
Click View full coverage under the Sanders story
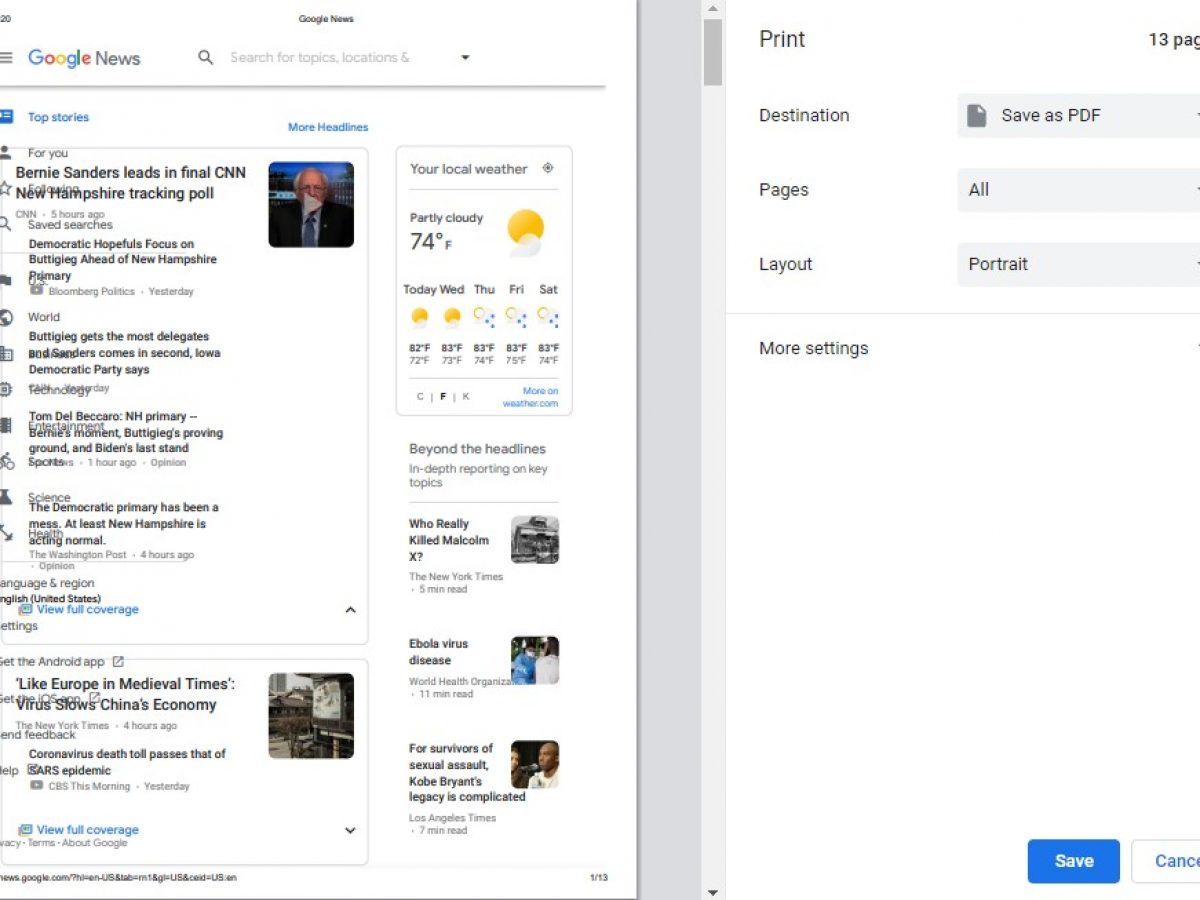click(x=88, y=609)
